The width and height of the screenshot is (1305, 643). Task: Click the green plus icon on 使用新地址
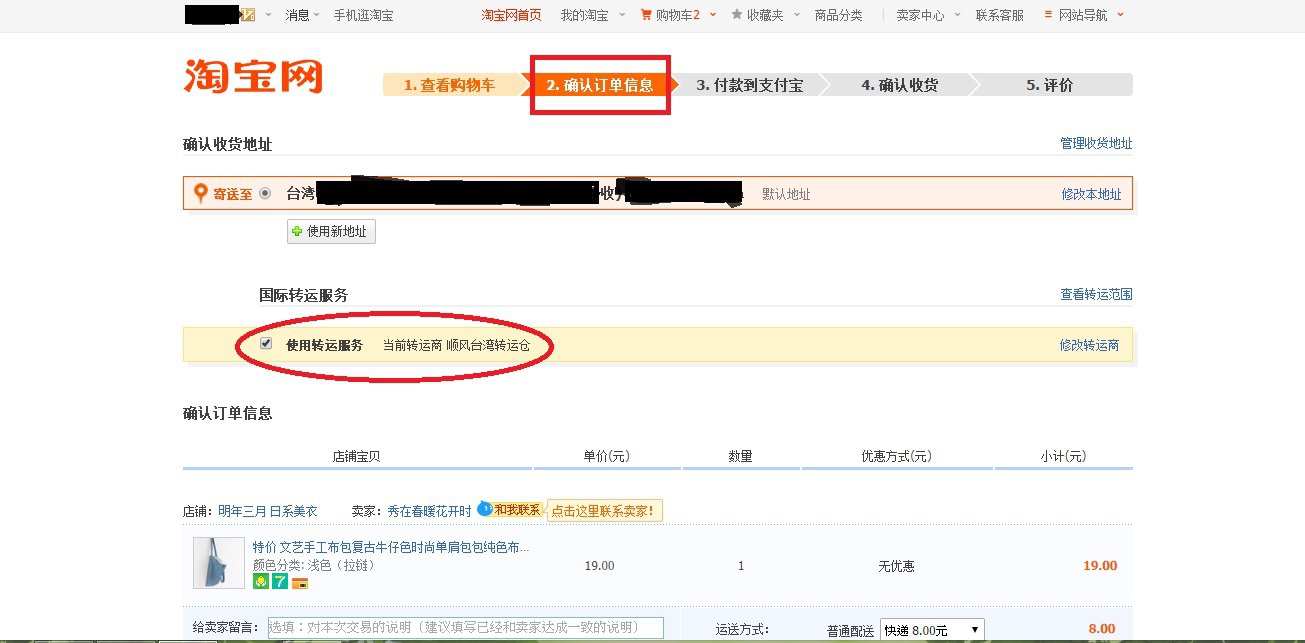pyautogui.click(x=297, y=232)
